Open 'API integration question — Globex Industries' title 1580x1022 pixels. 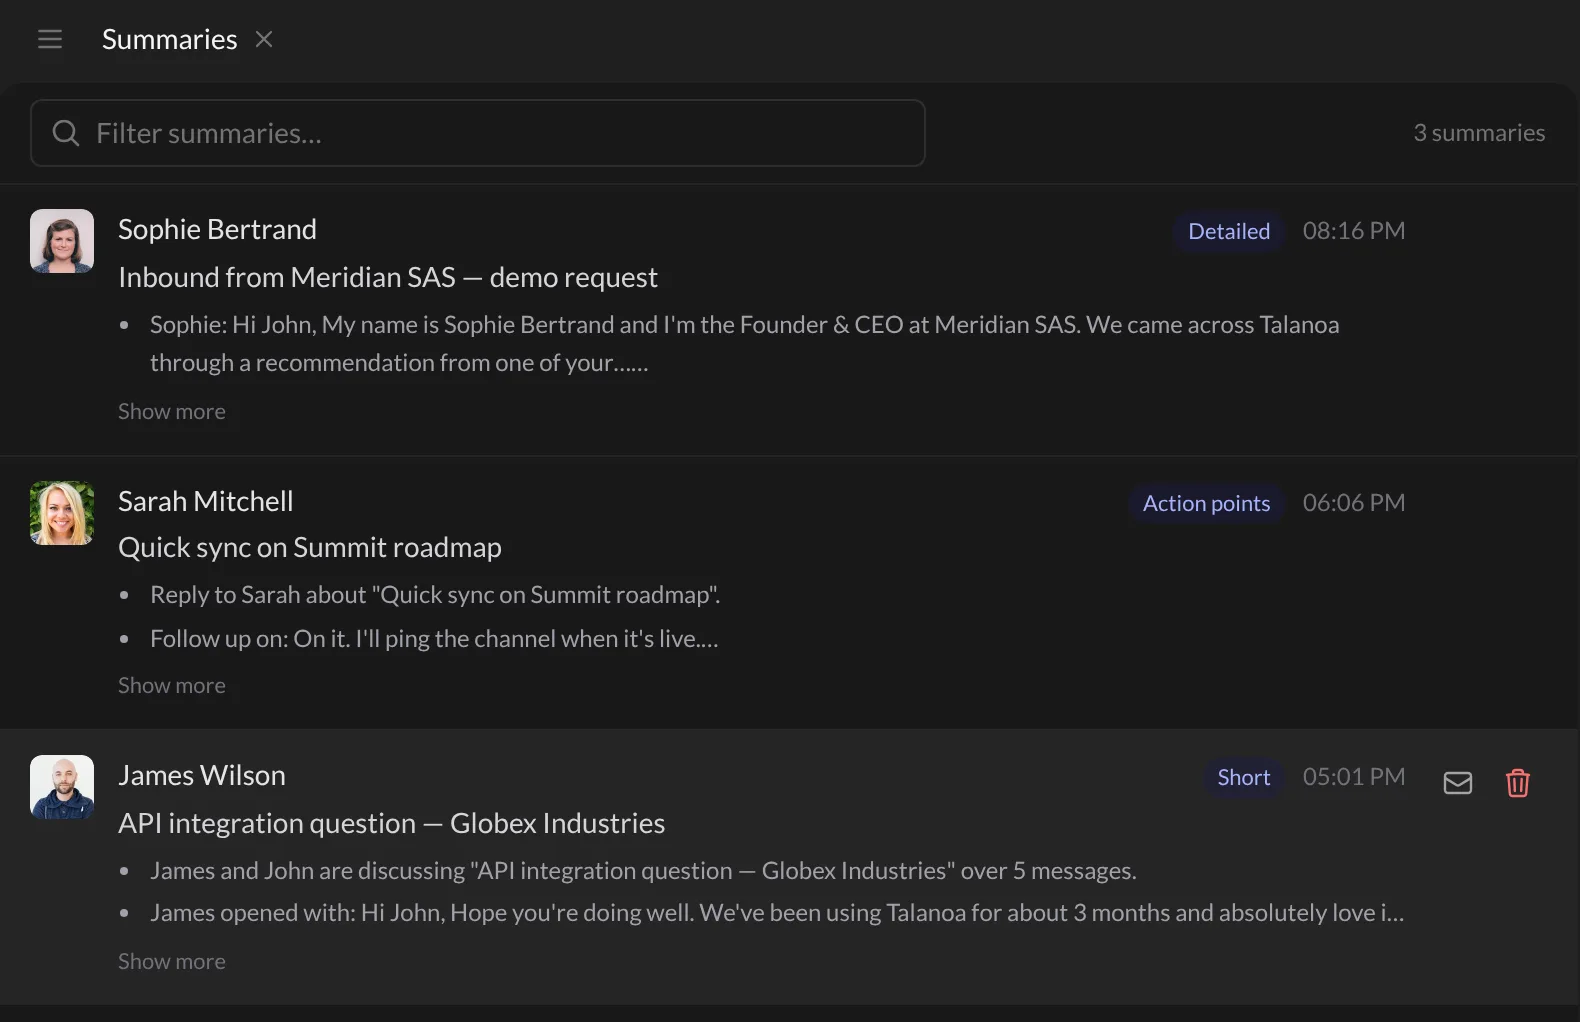[x=392, y=823]
